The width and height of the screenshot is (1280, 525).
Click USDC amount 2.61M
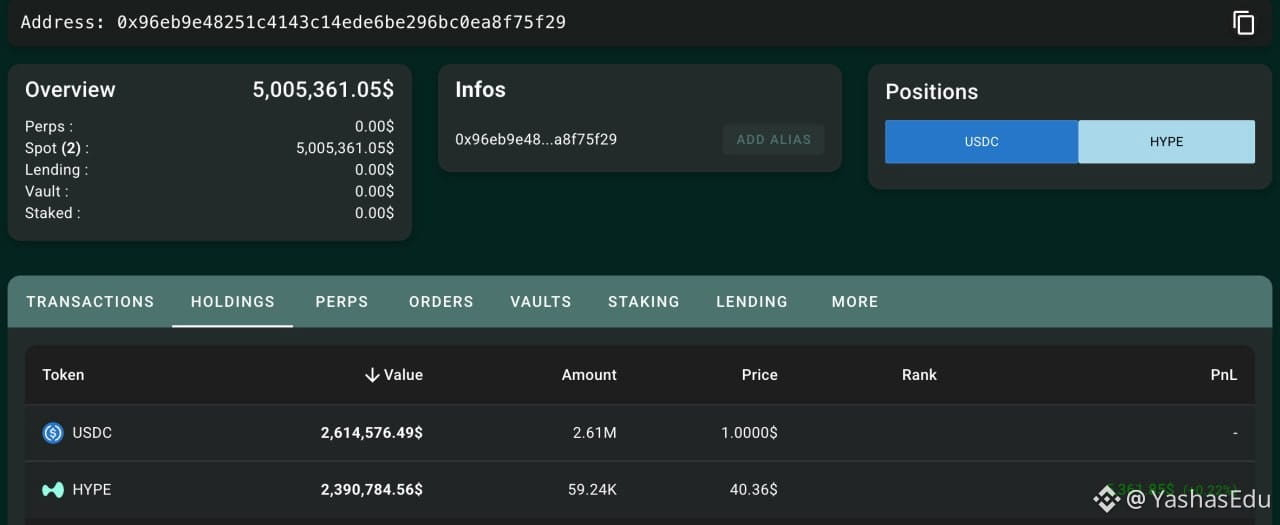(x=595, y=433)
